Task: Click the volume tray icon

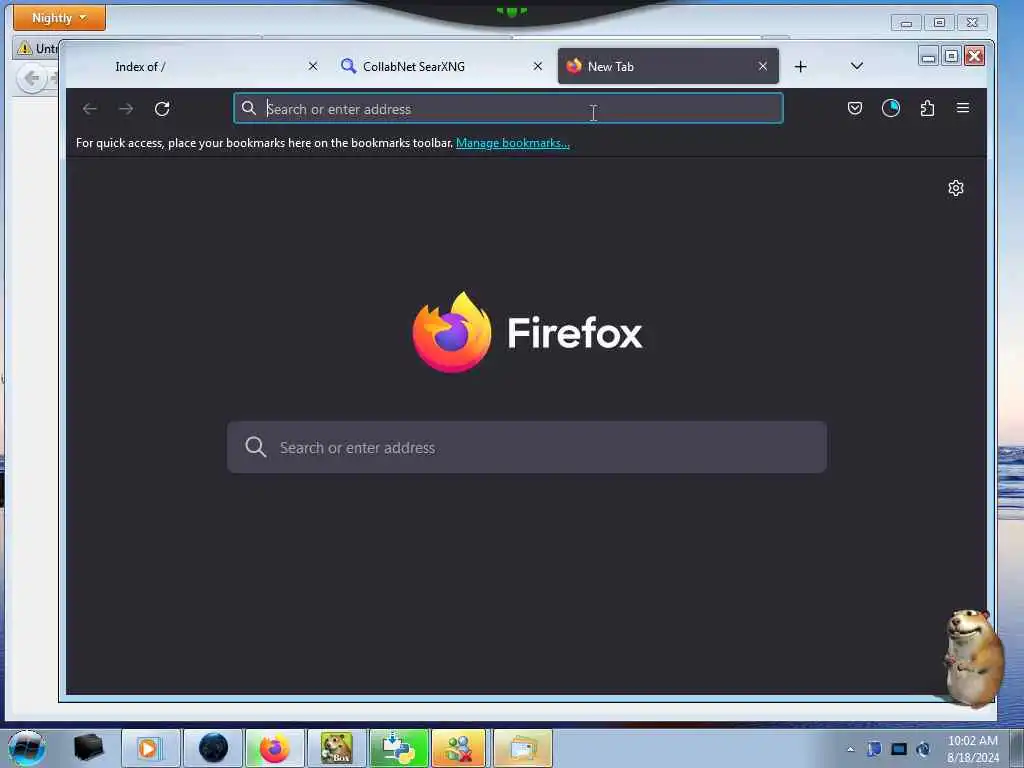Action: [x=923, y=749]
